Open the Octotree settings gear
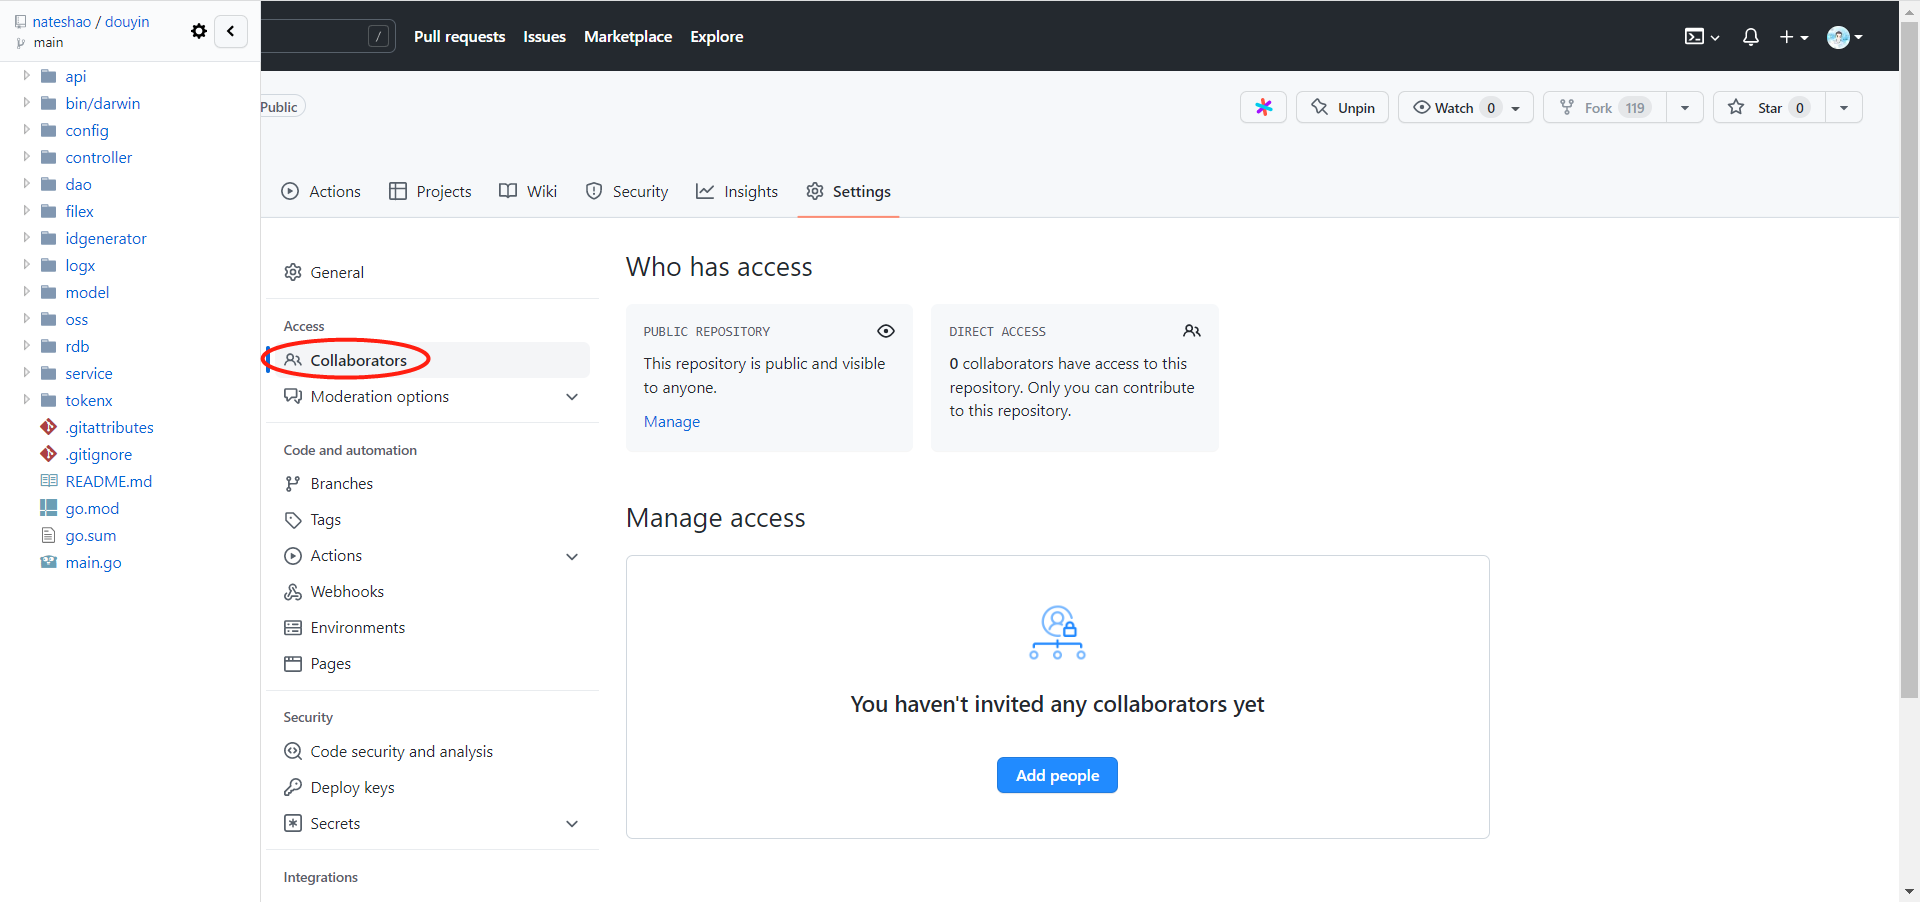This screenshot has height=902, width=1920. pyautogui.click(x=199, y=31)
